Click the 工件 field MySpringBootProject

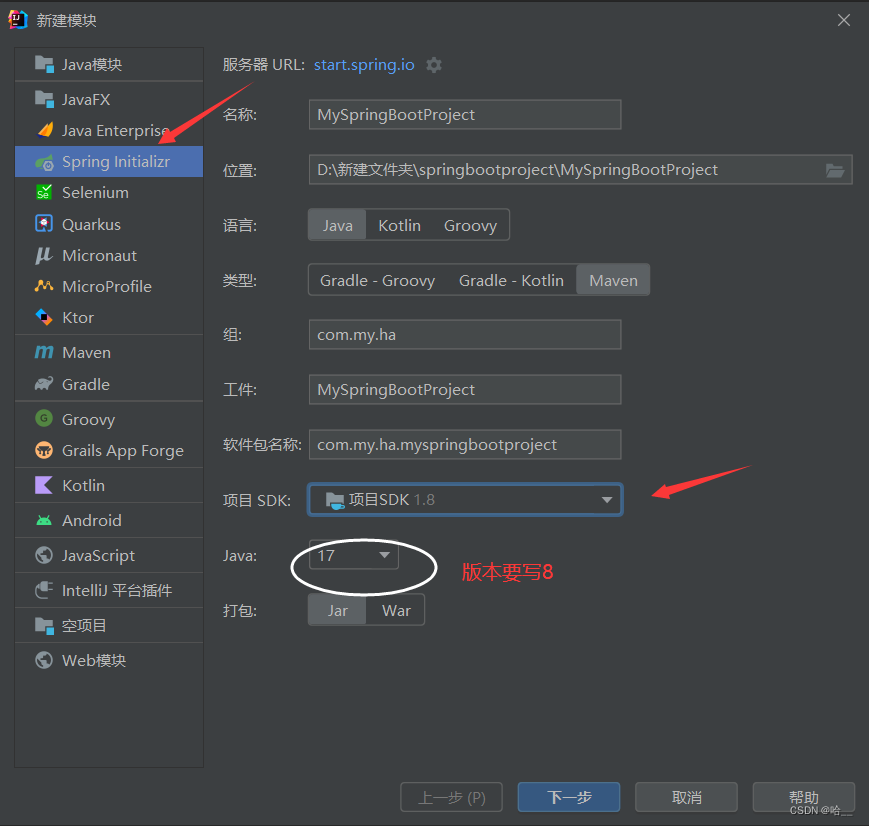[464, 390]
